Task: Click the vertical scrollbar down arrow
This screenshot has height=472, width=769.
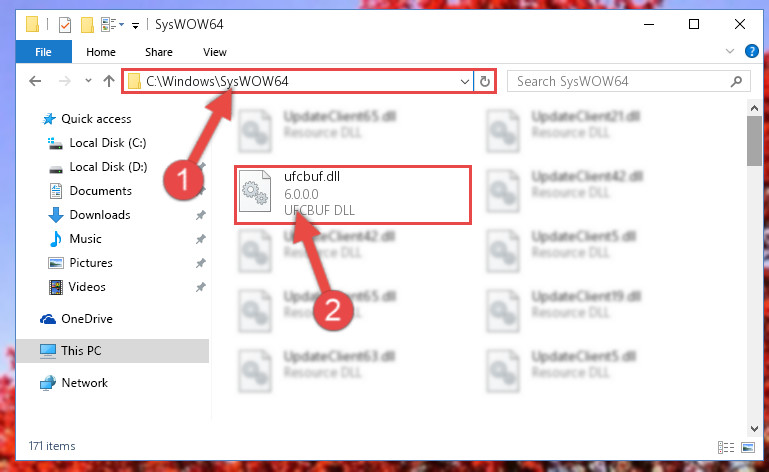Action: coord(754,429)
